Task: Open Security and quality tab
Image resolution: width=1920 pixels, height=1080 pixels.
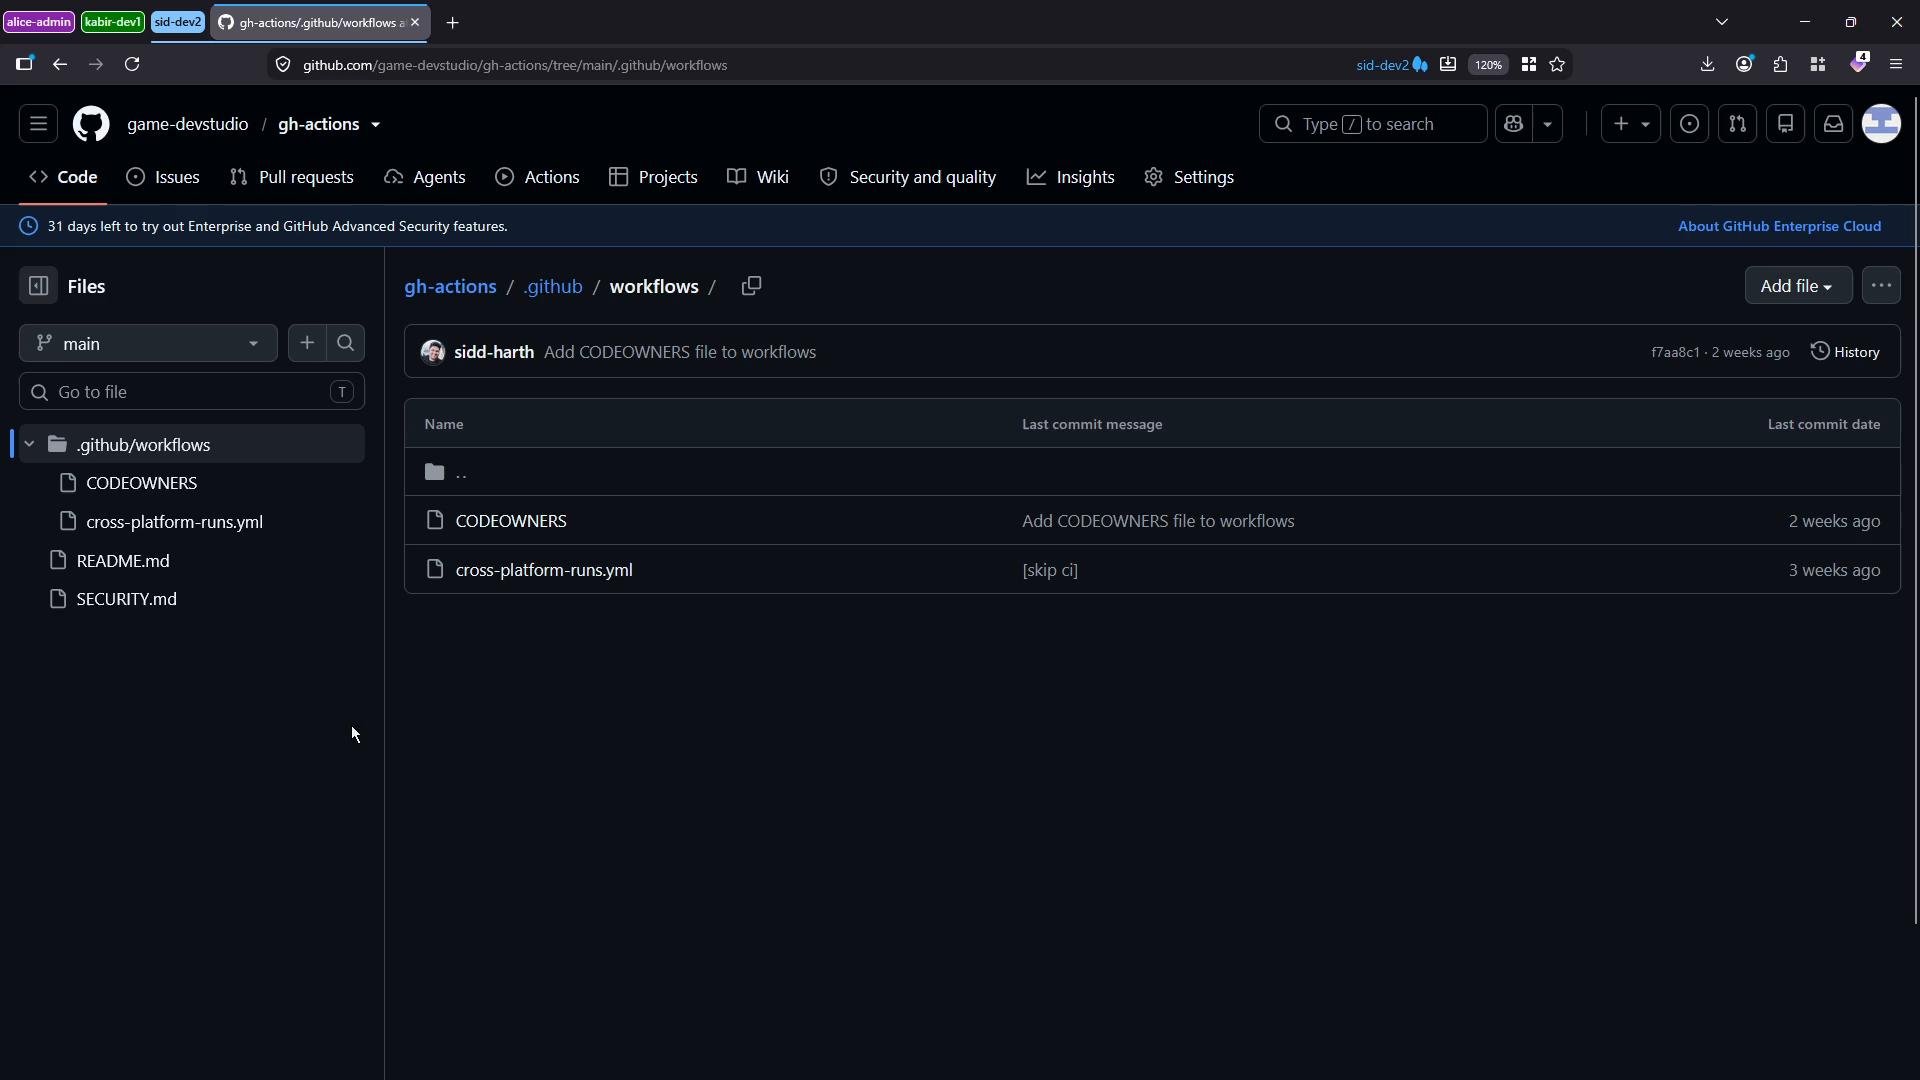Action: [x=908, y=177]
